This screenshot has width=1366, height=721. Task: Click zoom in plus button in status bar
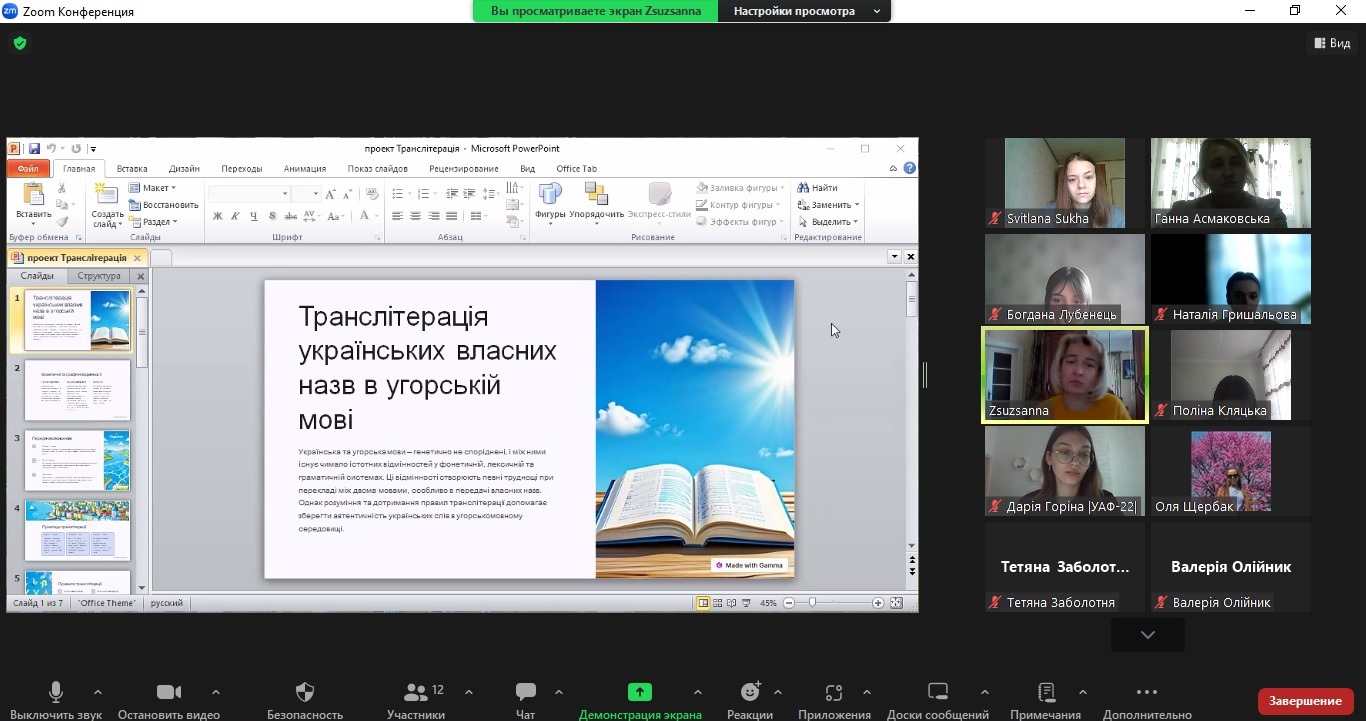(x=878, y=603)
